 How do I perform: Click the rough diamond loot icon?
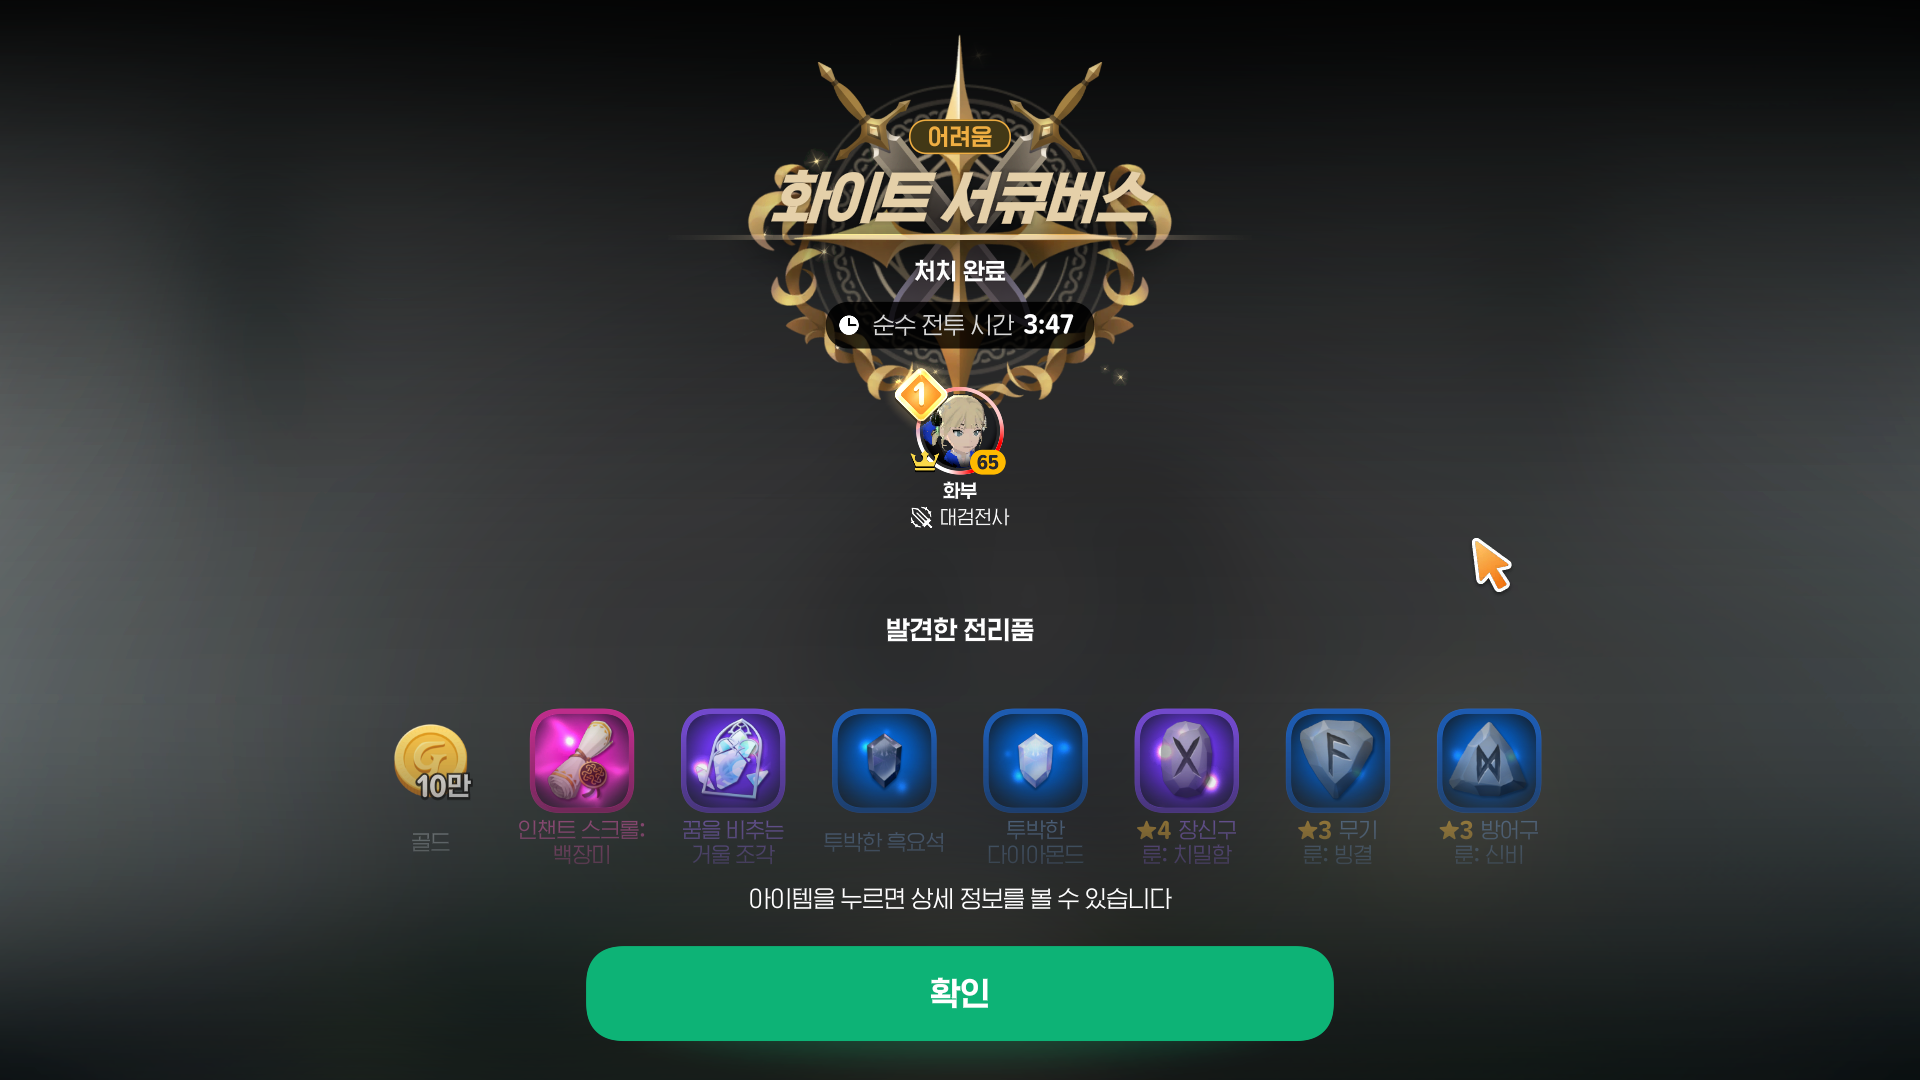point(1035,760)
